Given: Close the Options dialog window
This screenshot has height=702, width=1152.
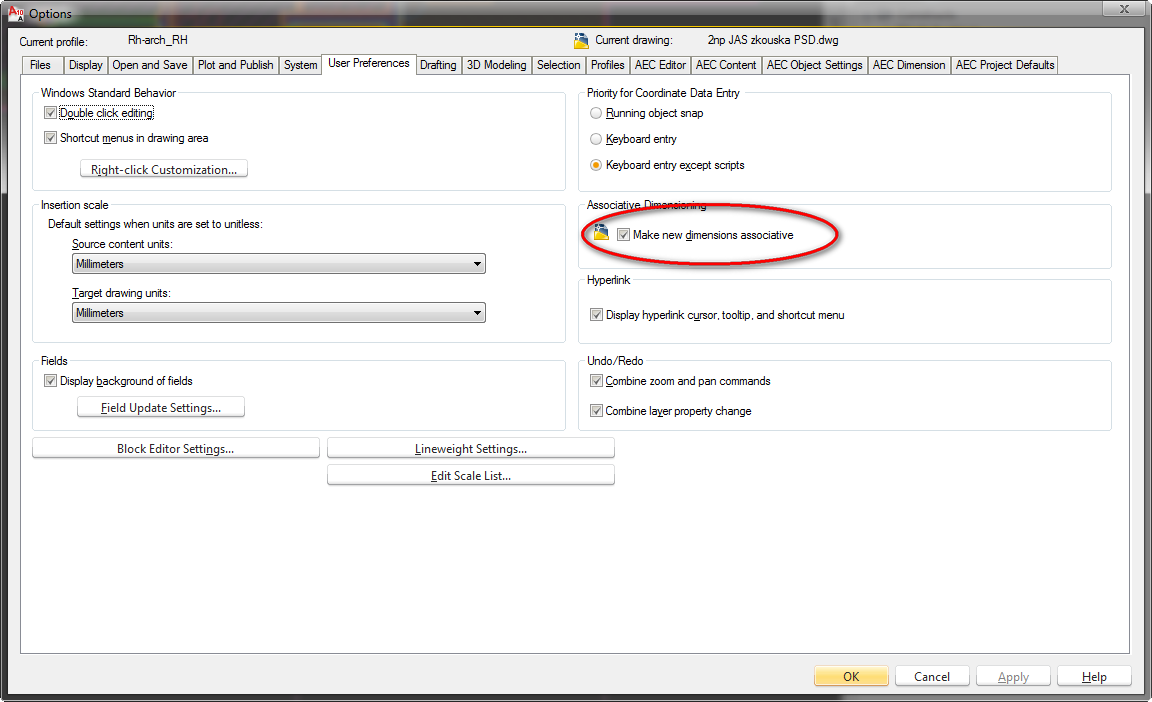Looking at the screenshot, I should click(1125, 10).
